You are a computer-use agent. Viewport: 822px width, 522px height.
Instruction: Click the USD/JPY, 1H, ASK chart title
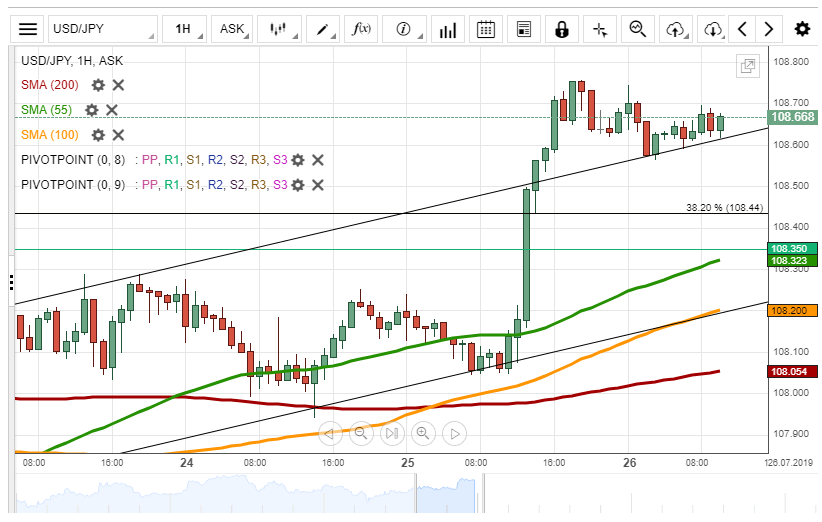coord(72,61)
